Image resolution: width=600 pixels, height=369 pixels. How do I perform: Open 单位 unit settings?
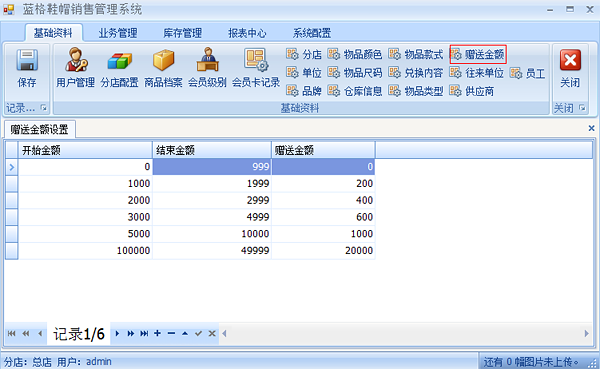(x=304, y=73)
